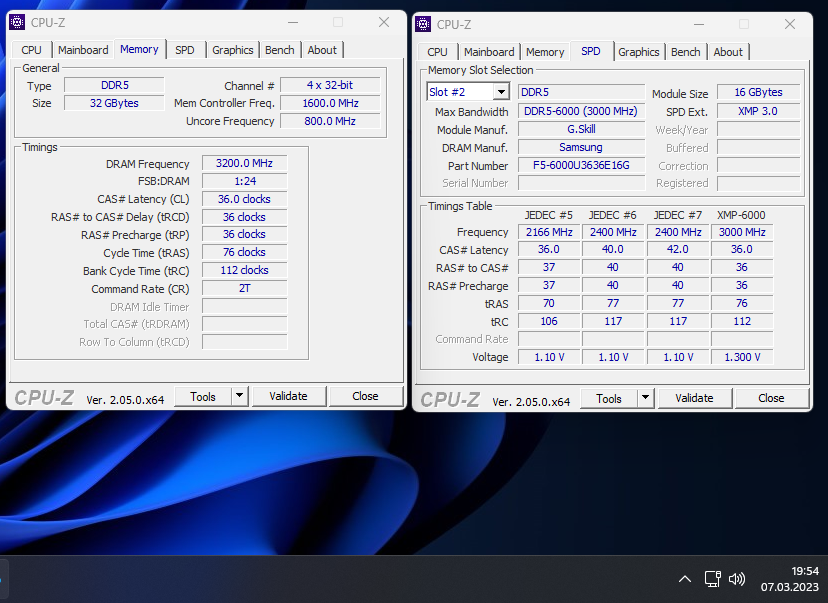Image resolution: width=828 pixels, height=603 pixels.
Task: Open About tab in right CPU-Z window
Action: 728,52
